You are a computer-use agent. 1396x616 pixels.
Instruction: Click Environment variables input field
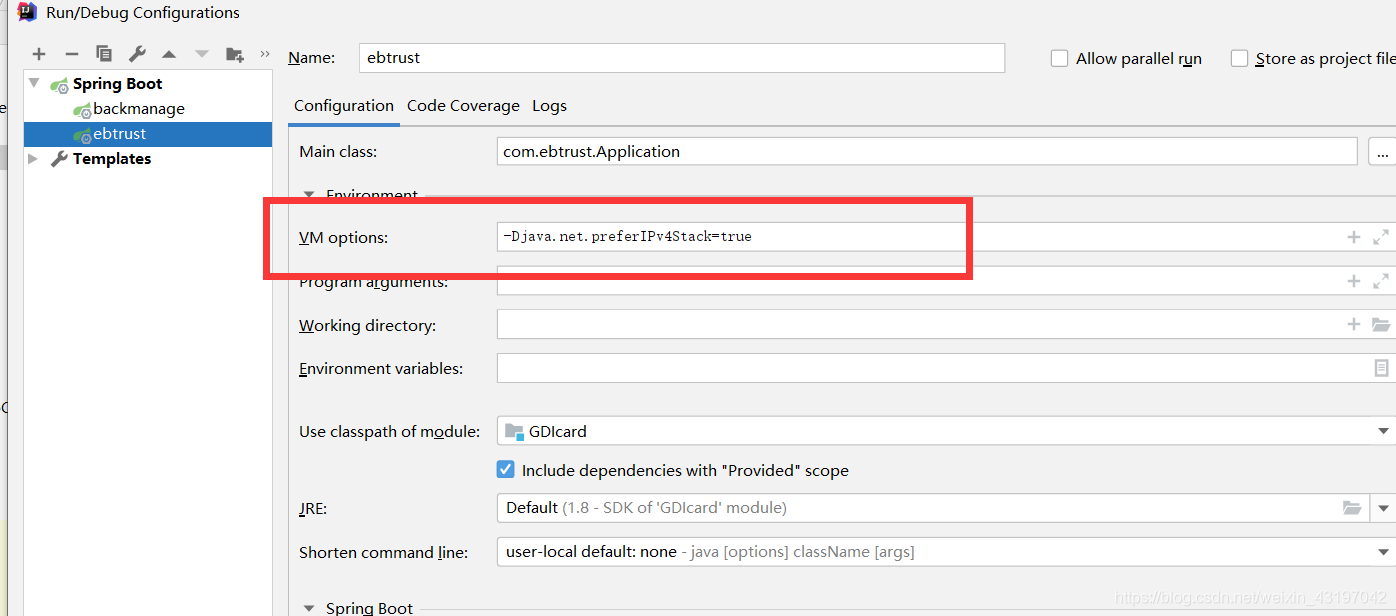[946, 368]
